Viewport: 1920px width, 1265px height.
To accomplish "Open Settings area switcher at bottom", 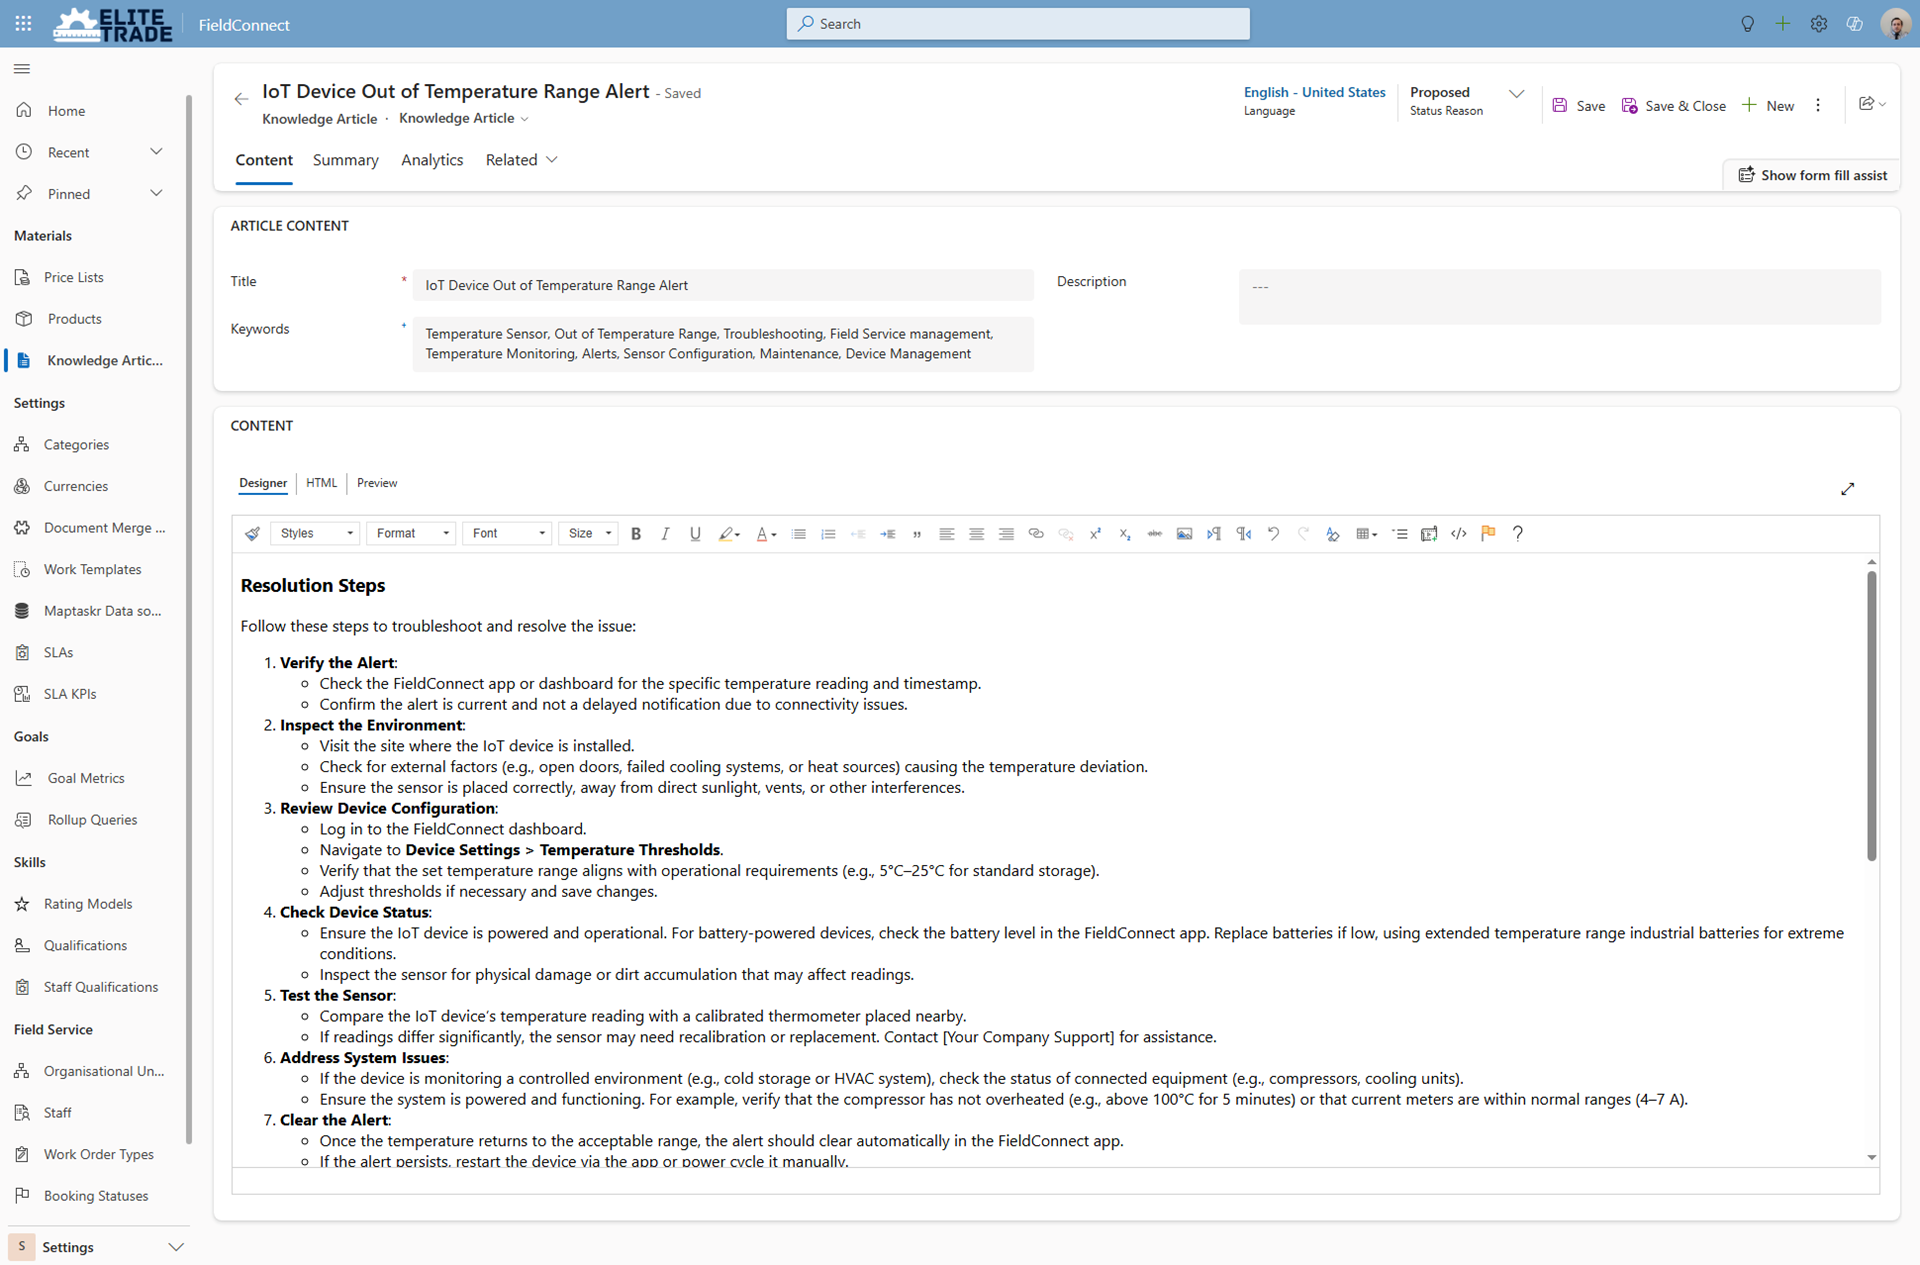I will pyautogui.click(x=98, y=1247).
